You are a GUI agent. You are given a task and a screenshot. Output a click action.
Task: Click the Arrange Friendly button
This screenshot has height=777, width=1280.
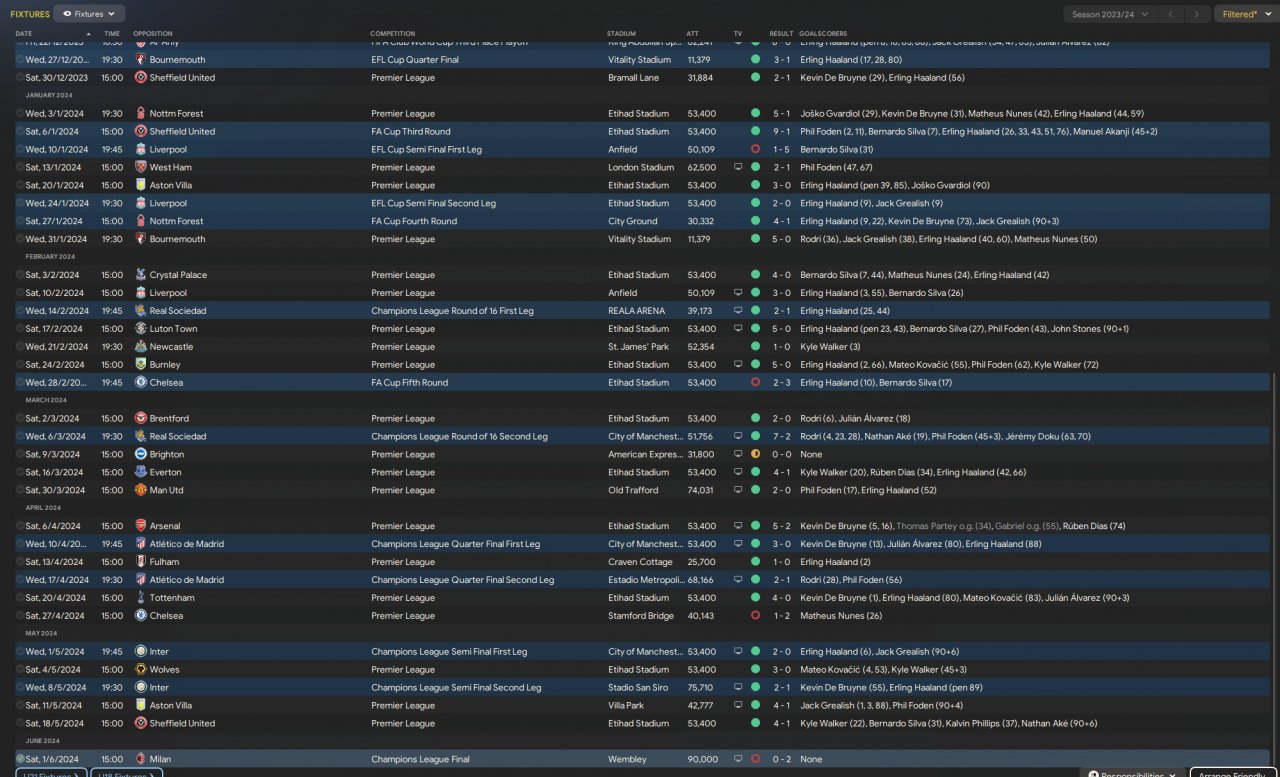(x=1232, y=773)
